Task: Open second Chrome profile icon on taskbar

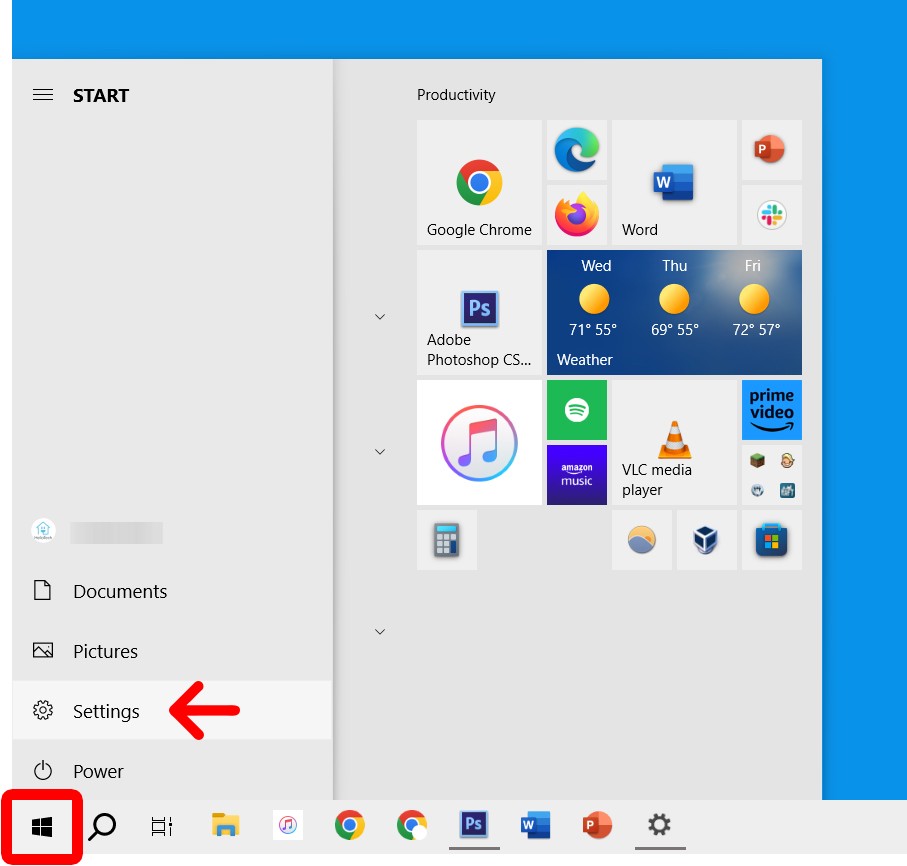Action: [412, 825]
